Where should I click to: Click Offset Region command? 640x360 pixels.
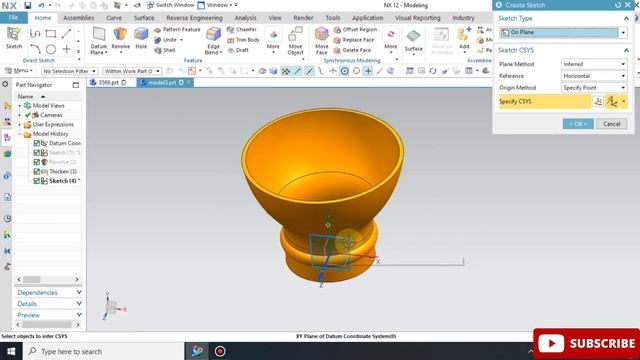pos(355,29)
